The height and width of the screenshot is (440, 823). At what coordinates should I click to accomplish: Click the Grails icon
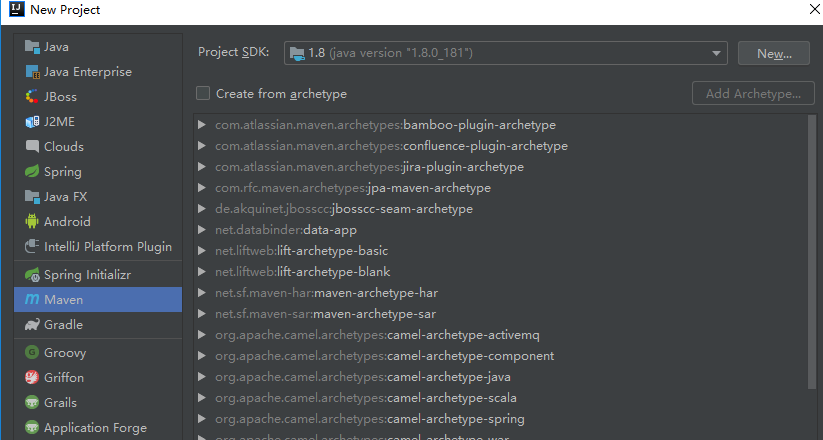tap(32, 403)
